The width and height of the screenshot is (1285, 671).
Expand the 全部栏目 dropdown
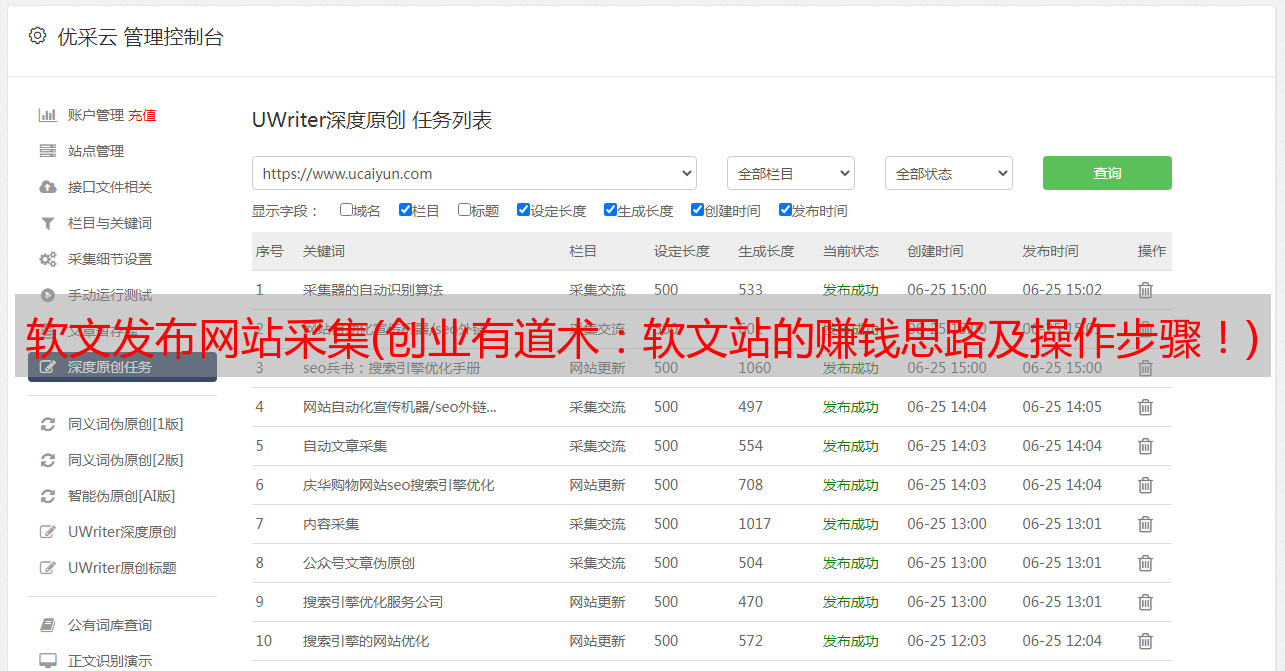point(790,173)
